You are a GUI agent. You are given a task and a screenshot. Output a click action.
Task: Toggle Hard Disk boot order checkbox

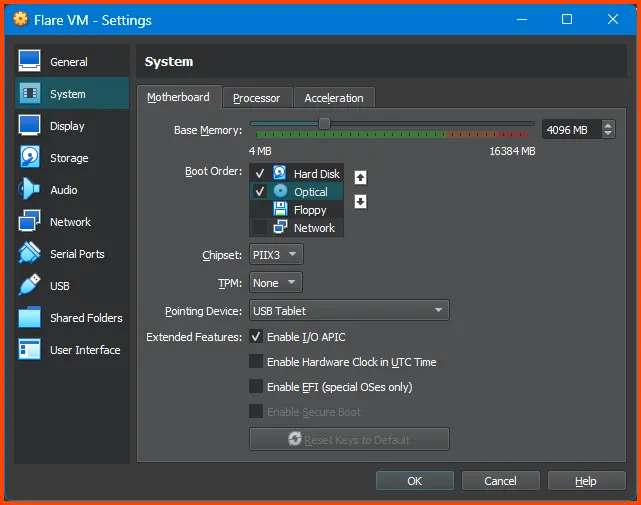tap(260, 173)
